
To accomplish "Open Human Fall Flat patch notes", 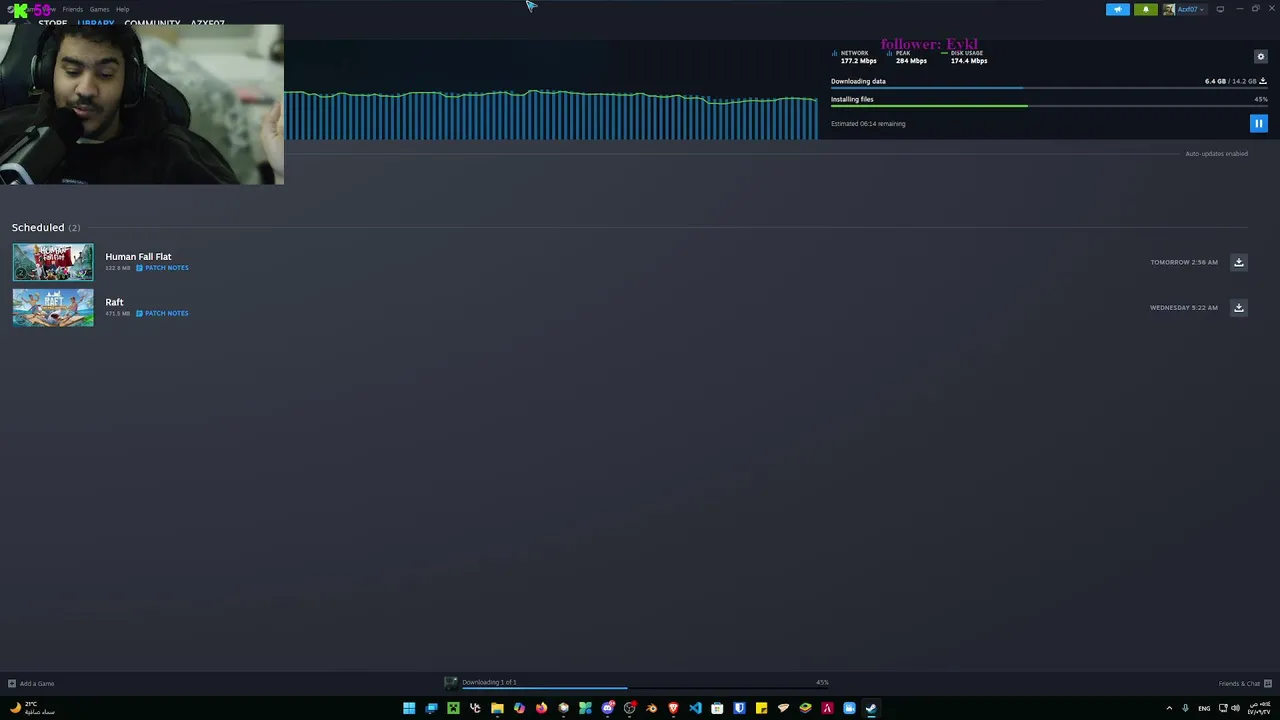I will (x=162, y=268).
